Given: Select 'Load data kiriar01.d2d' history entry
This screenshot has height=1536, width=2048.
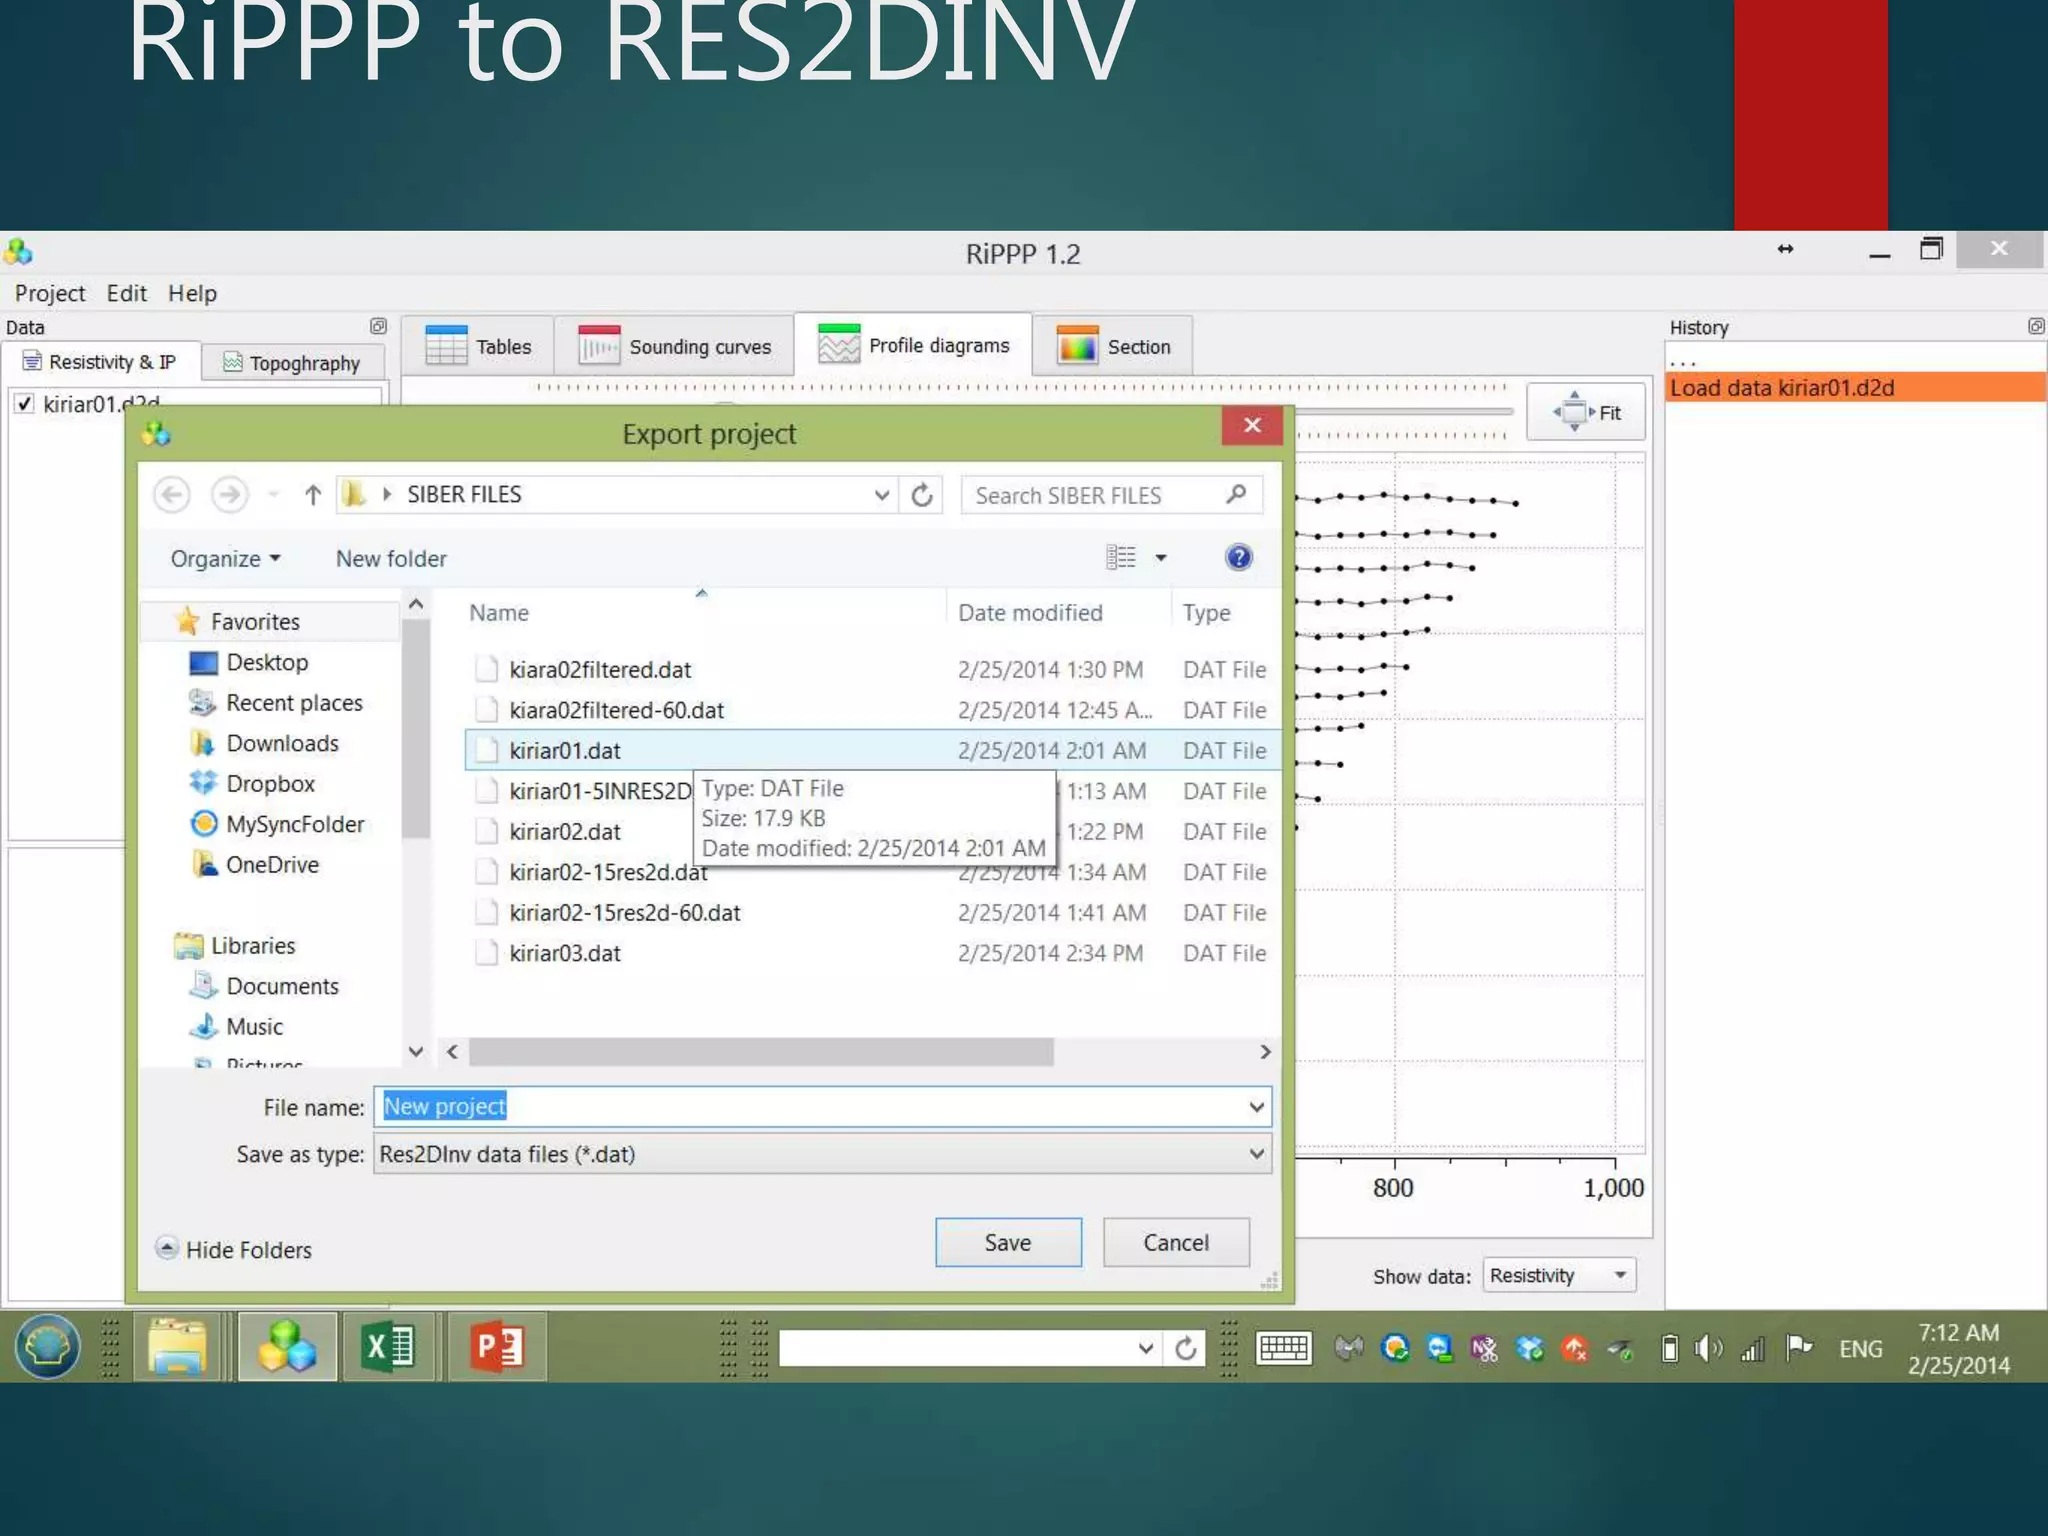Looking at the screenshot, I should (x=1855, y=387).
